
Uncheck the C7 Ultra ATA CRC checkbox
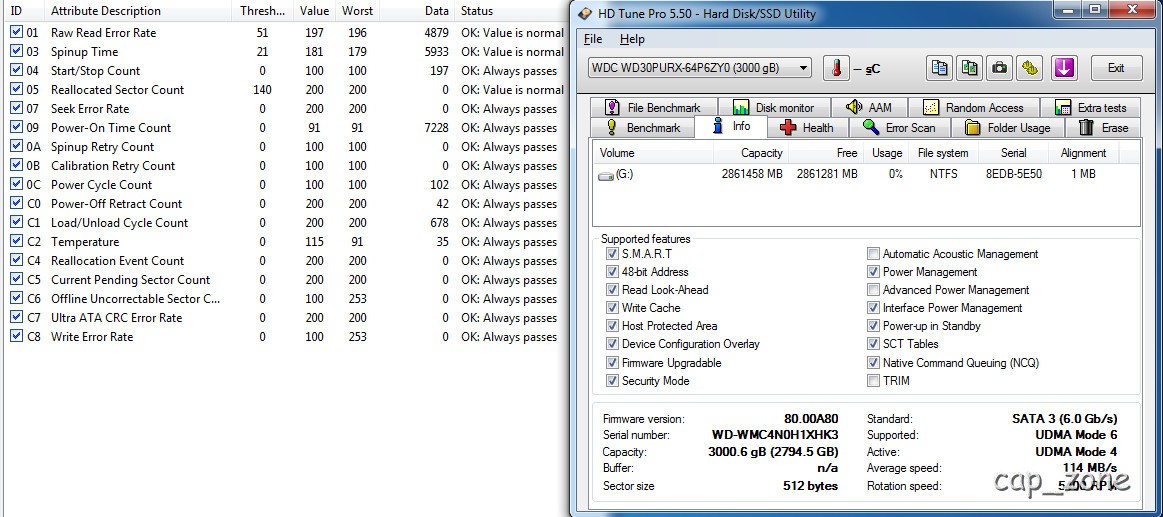click(16, 317)
